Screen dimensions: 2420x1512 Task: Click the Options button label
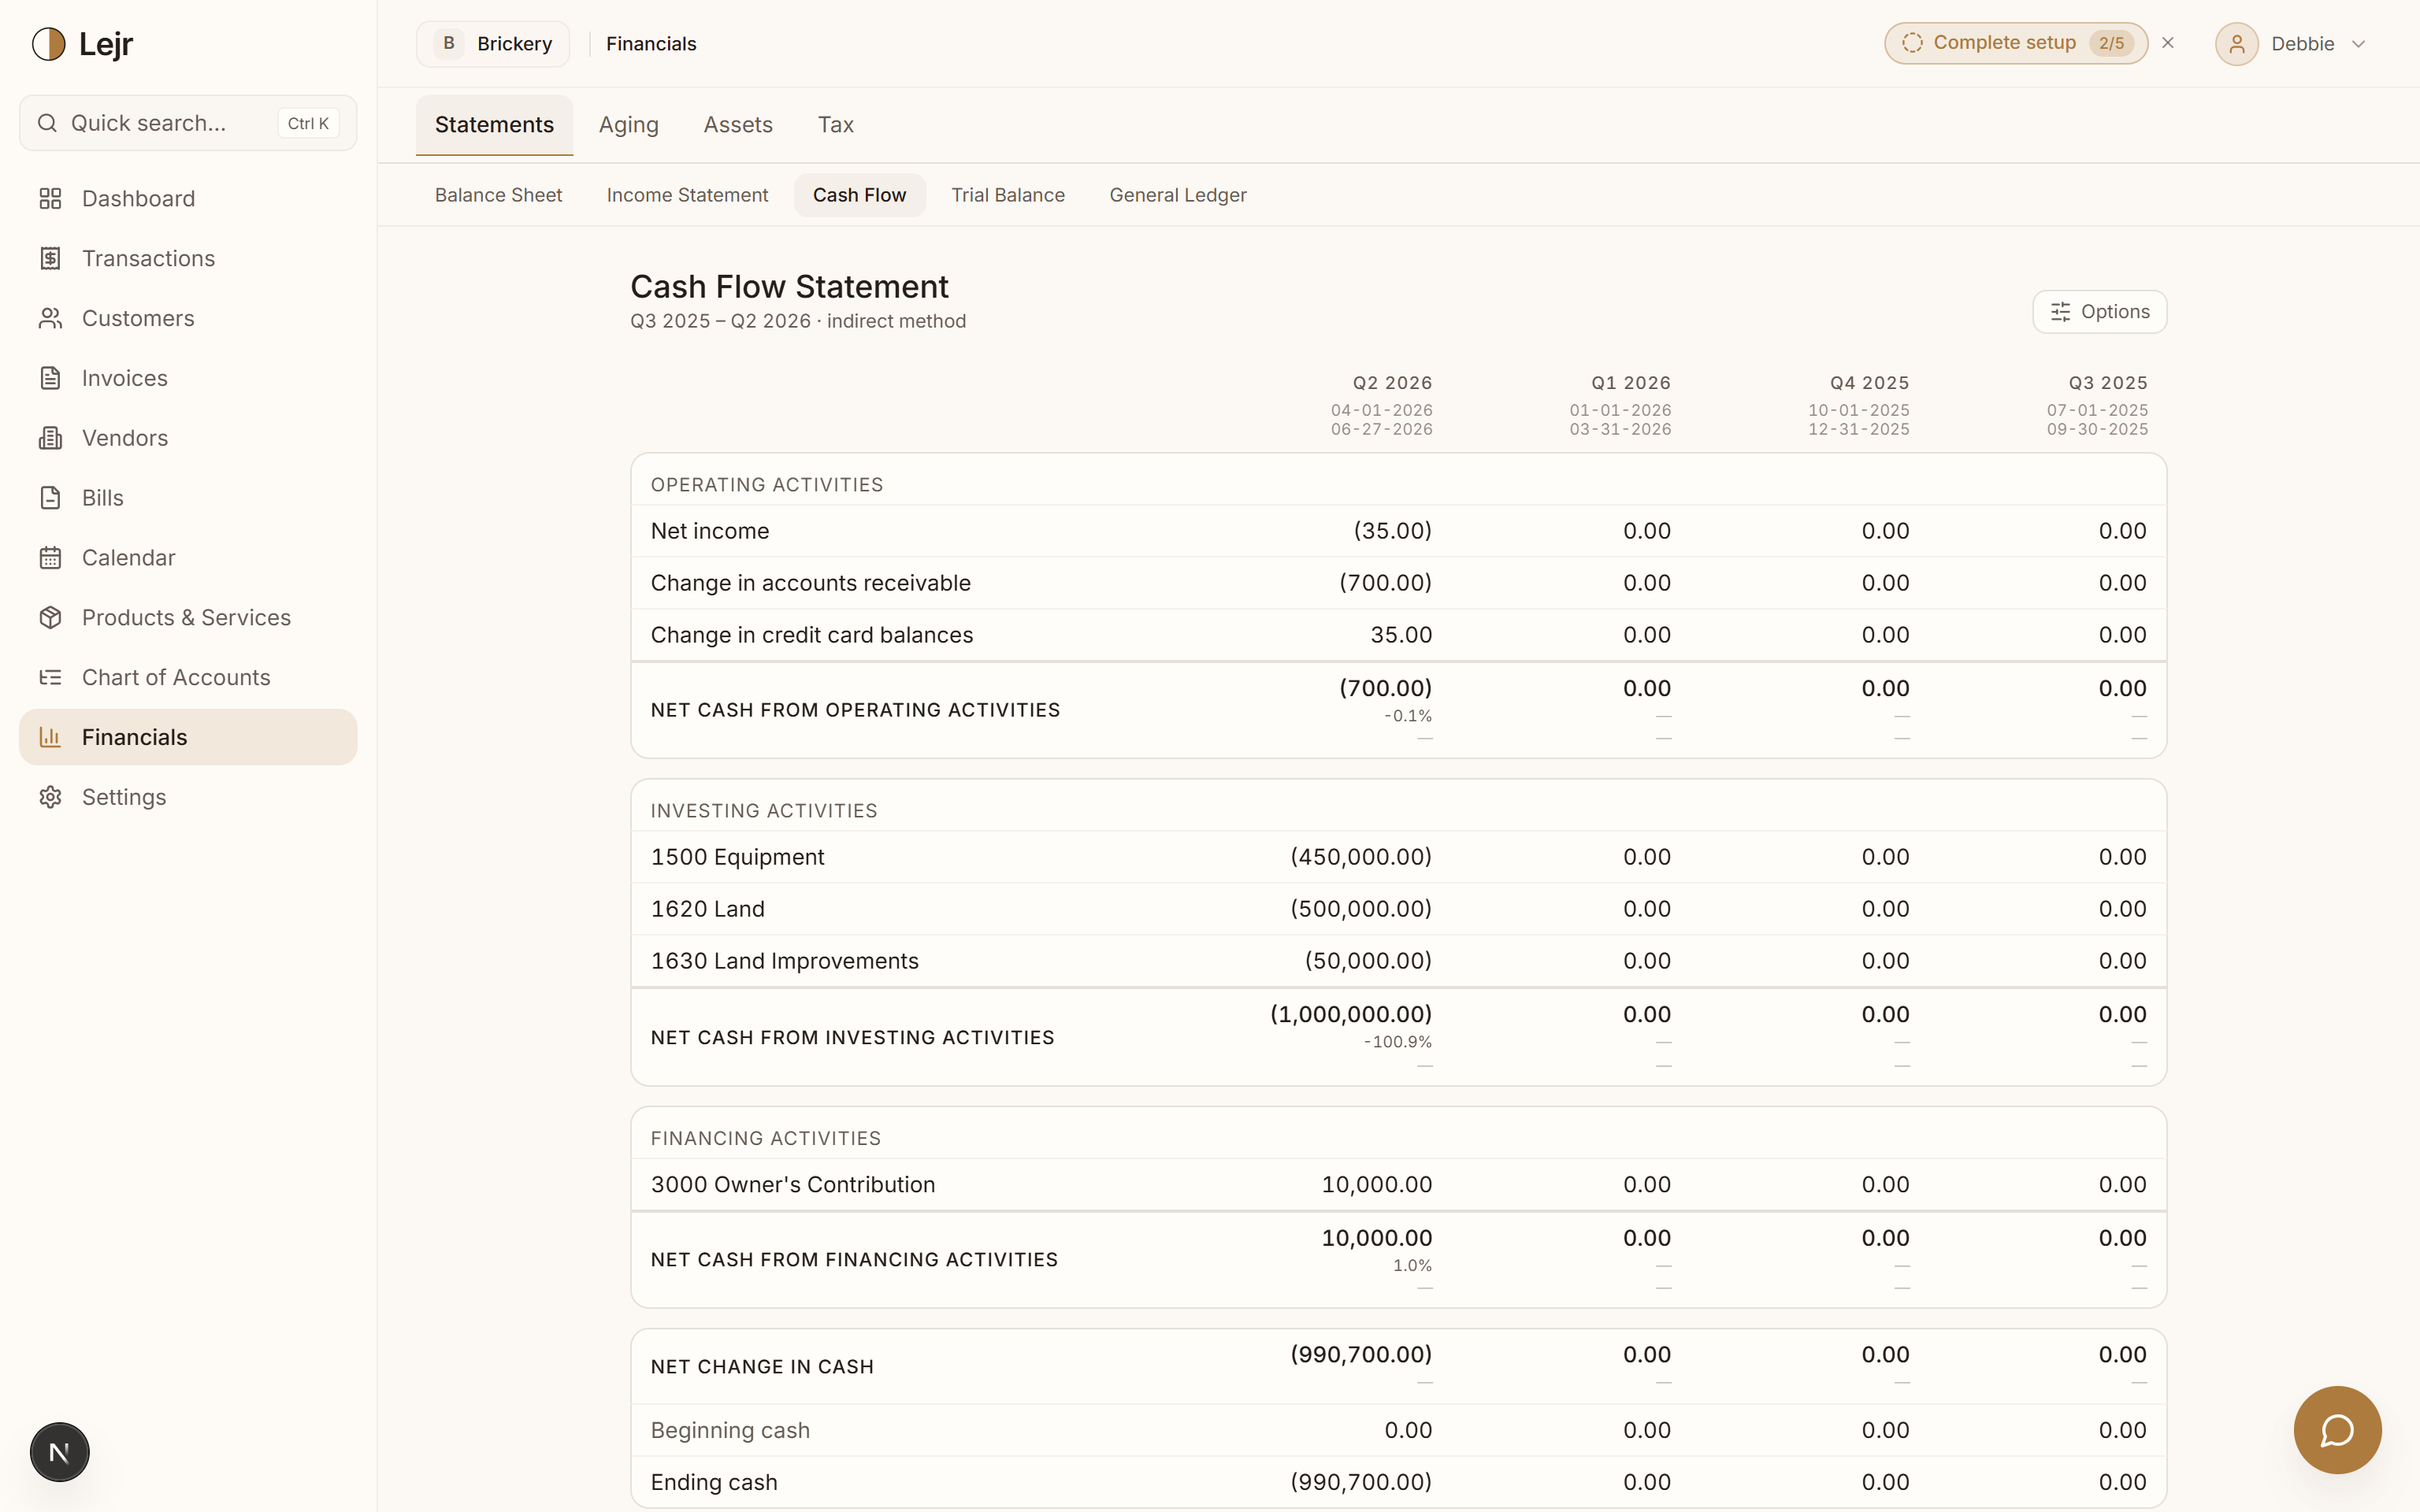(2115, 312)
